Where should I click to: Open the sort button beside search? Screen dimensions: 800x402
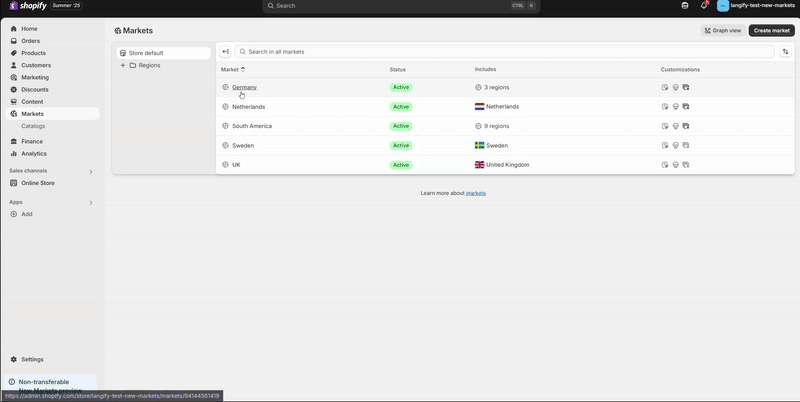point(785,52)
